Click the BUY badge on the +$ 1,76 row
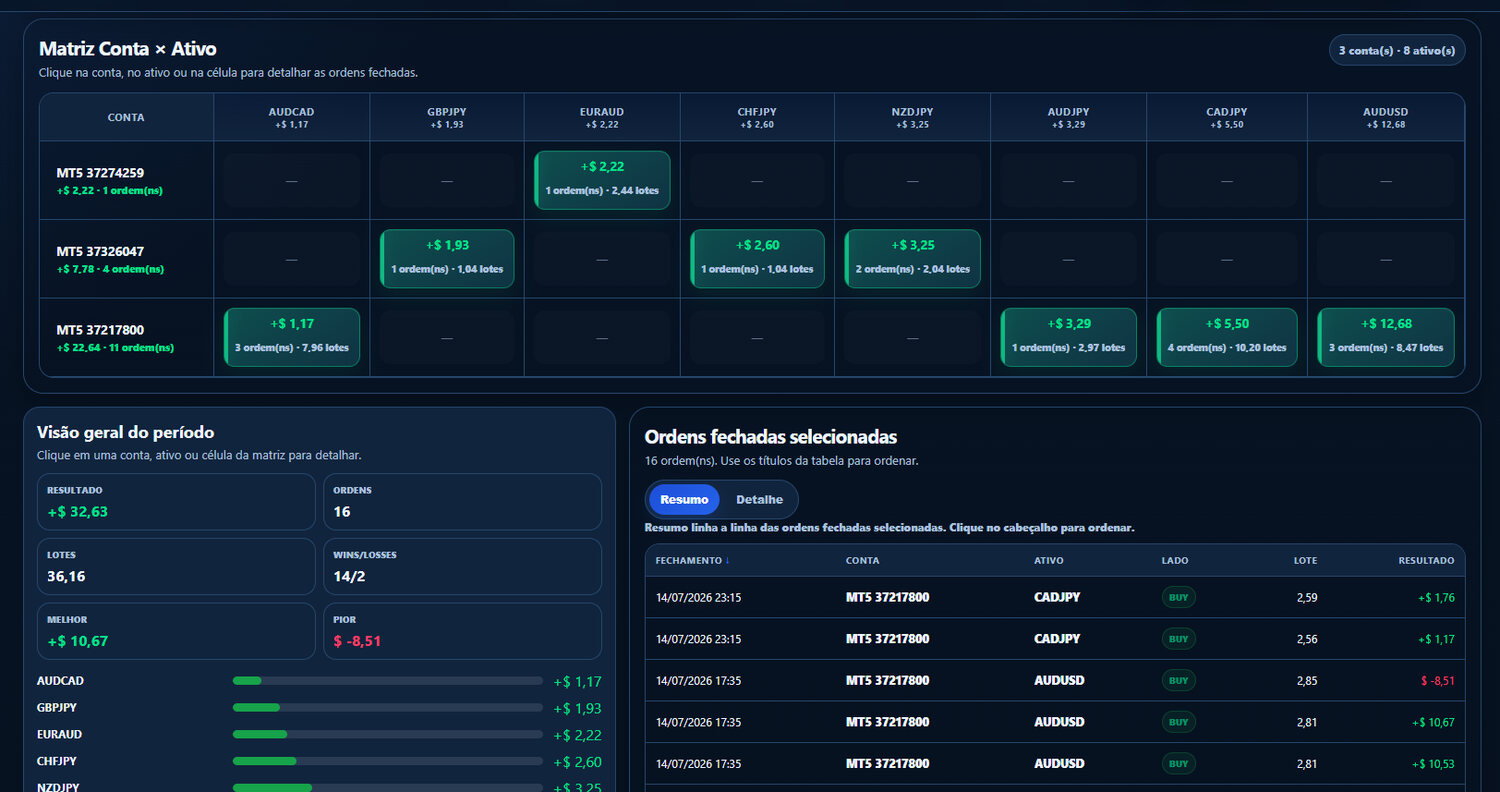The image size is (1500, 792). (1178, 597)
